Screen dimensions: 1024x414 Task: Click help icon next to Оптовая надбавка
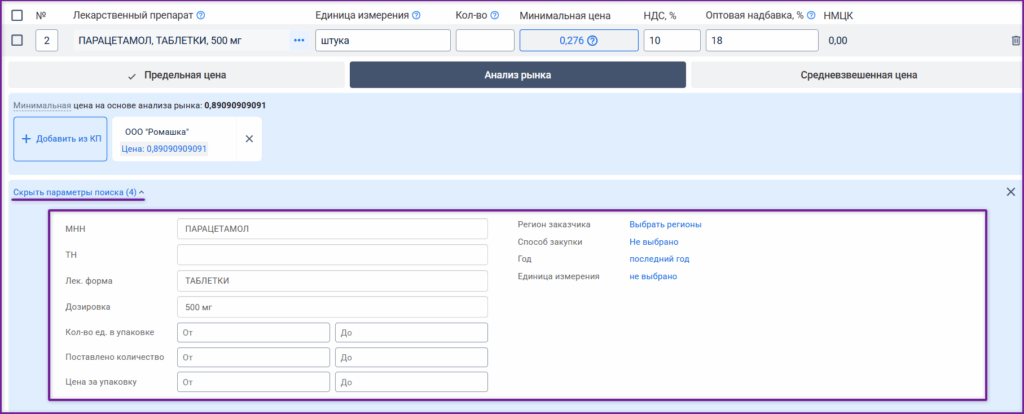[811, 15]
